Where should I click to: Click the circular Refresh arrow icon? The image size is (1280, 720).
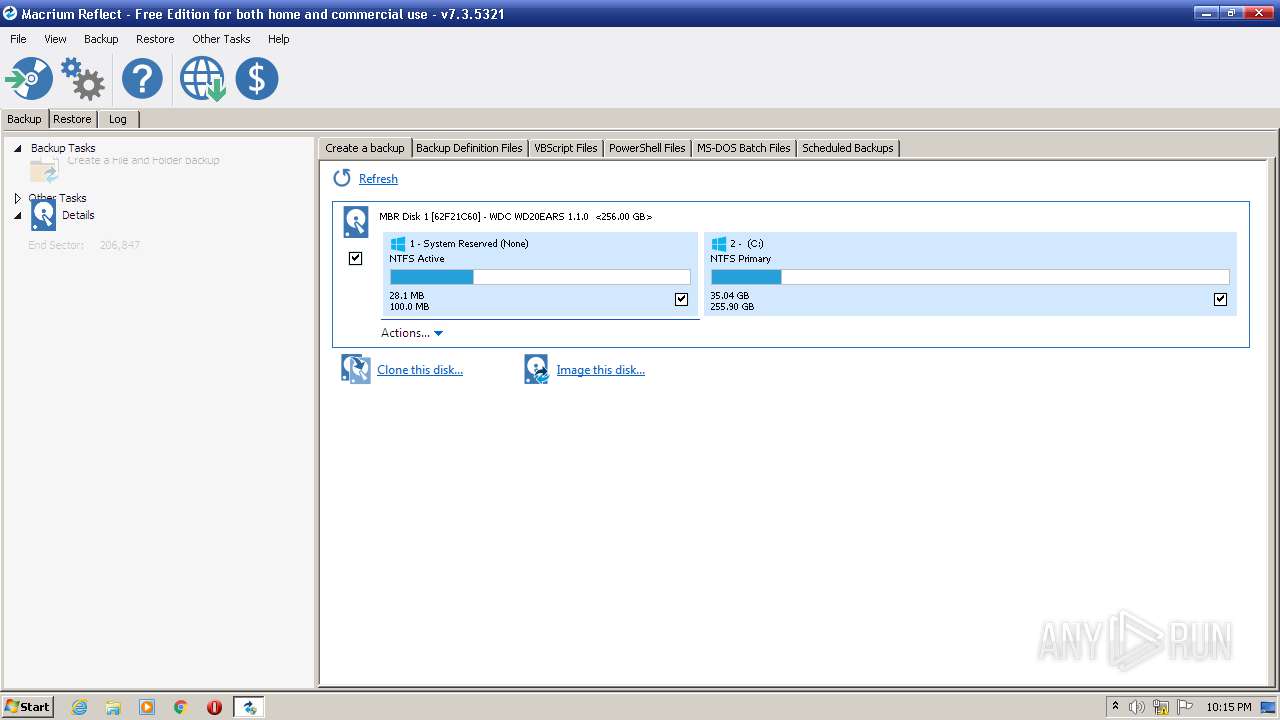[x=342, y=178]
